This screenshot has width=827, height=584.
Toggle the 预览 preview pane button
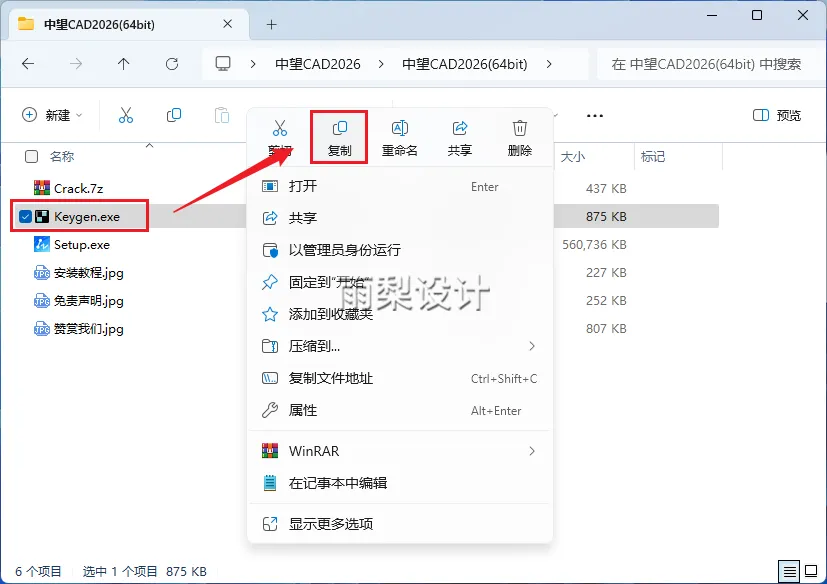[x=776, y=115]
